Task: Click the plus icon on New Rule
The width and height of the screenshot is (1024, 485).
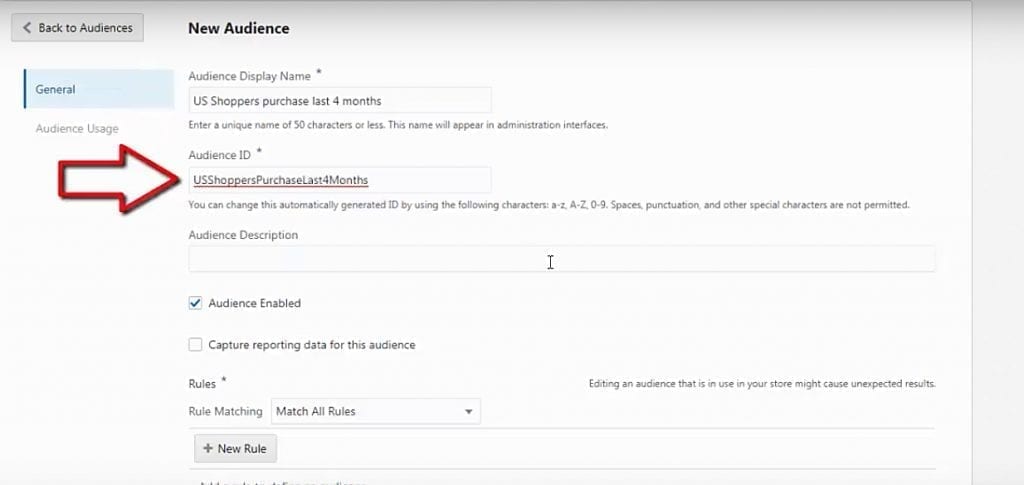Action: point(208,448)
